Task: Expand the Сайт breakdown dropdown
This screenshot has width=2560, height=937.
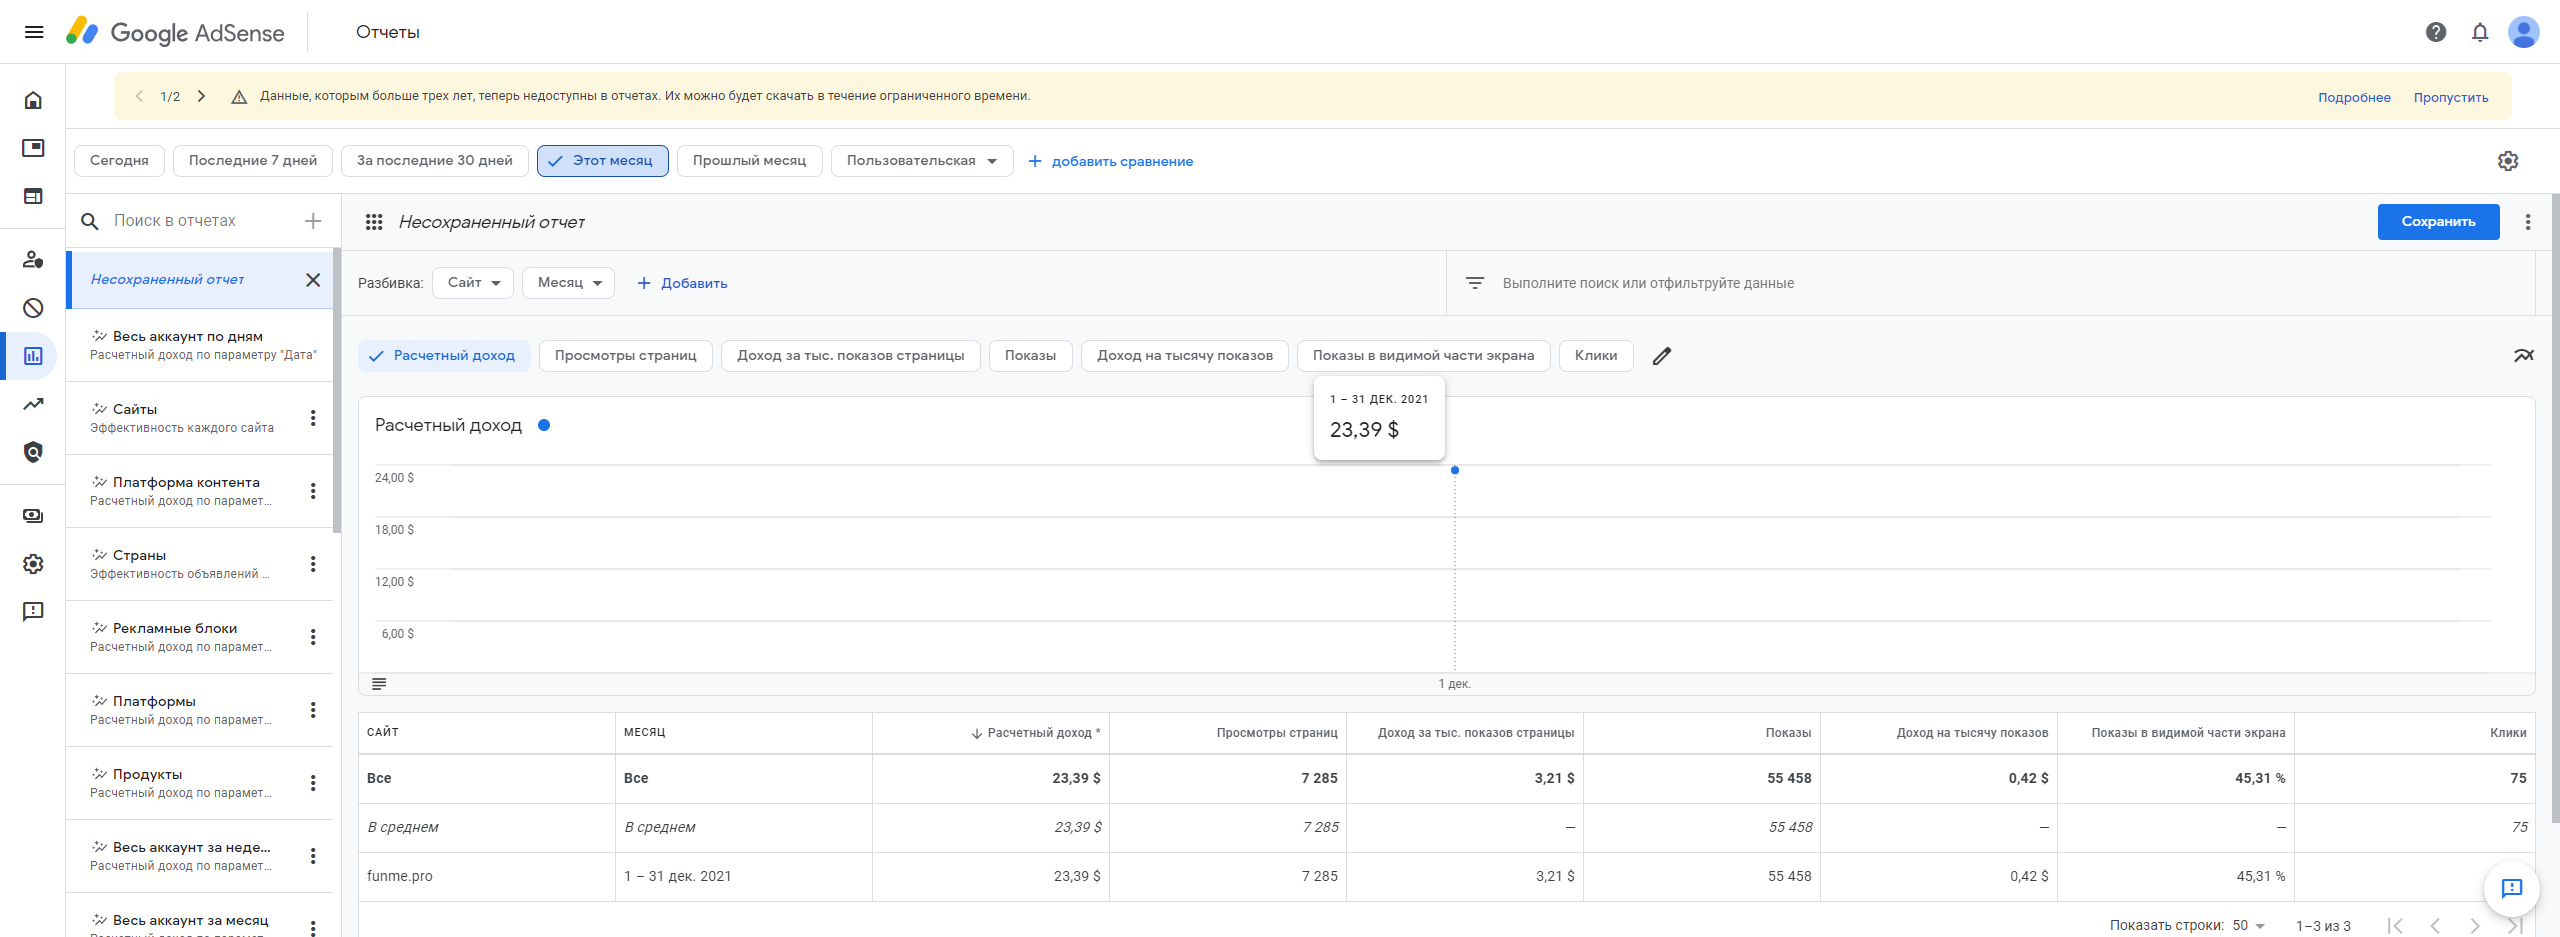Action: coord(473,283)
